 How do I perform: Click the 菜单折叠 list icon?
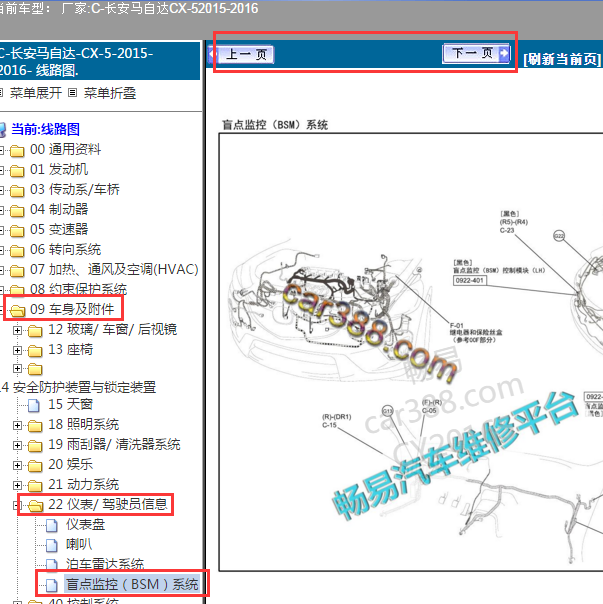coord(72,93)
